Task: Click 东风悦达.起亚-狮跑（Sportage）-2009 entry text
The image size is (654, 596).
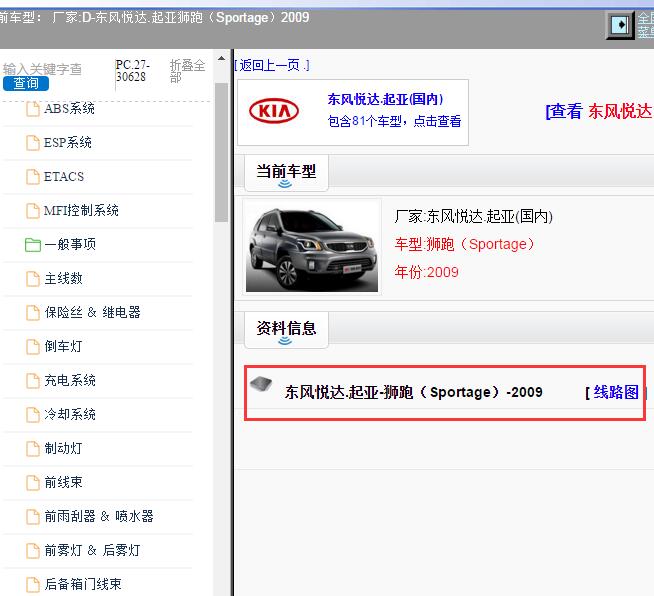Action: pyautogui.click(x=414, y=392)
